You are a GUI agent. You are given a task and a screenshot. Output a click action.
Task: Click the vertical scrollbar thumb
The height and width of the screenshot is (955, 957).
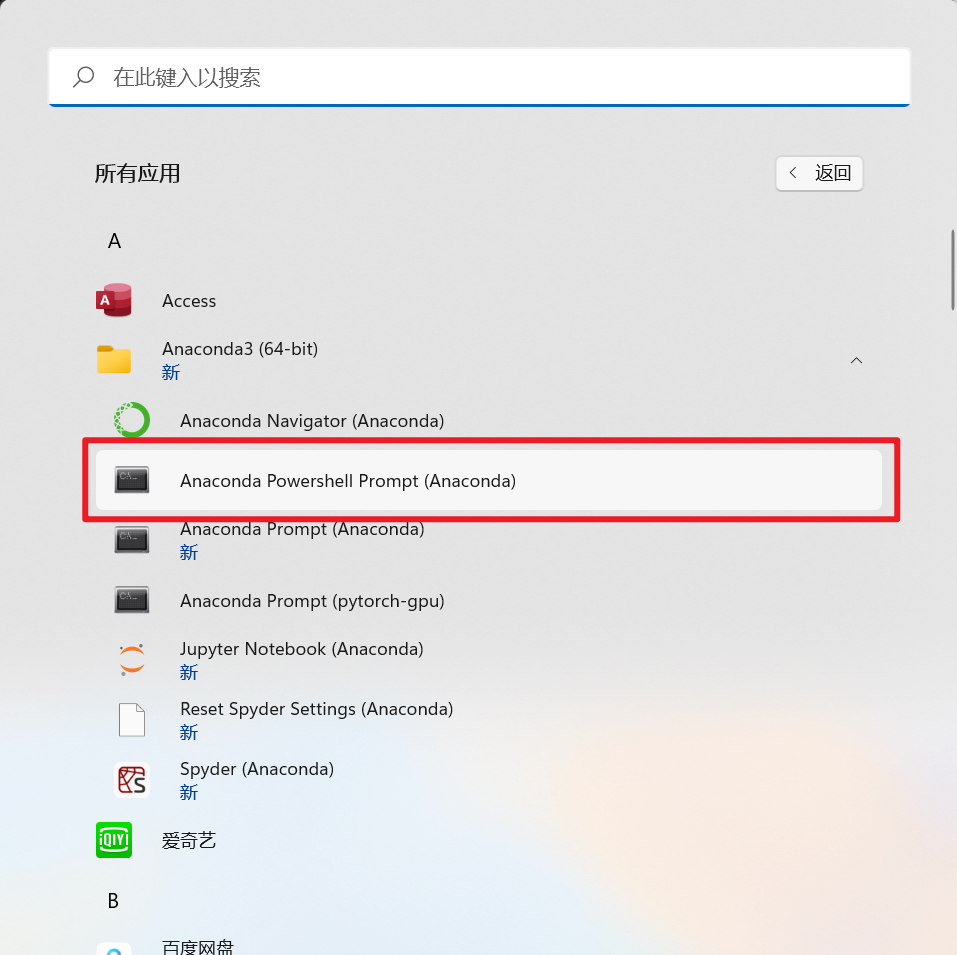[953, 270]
